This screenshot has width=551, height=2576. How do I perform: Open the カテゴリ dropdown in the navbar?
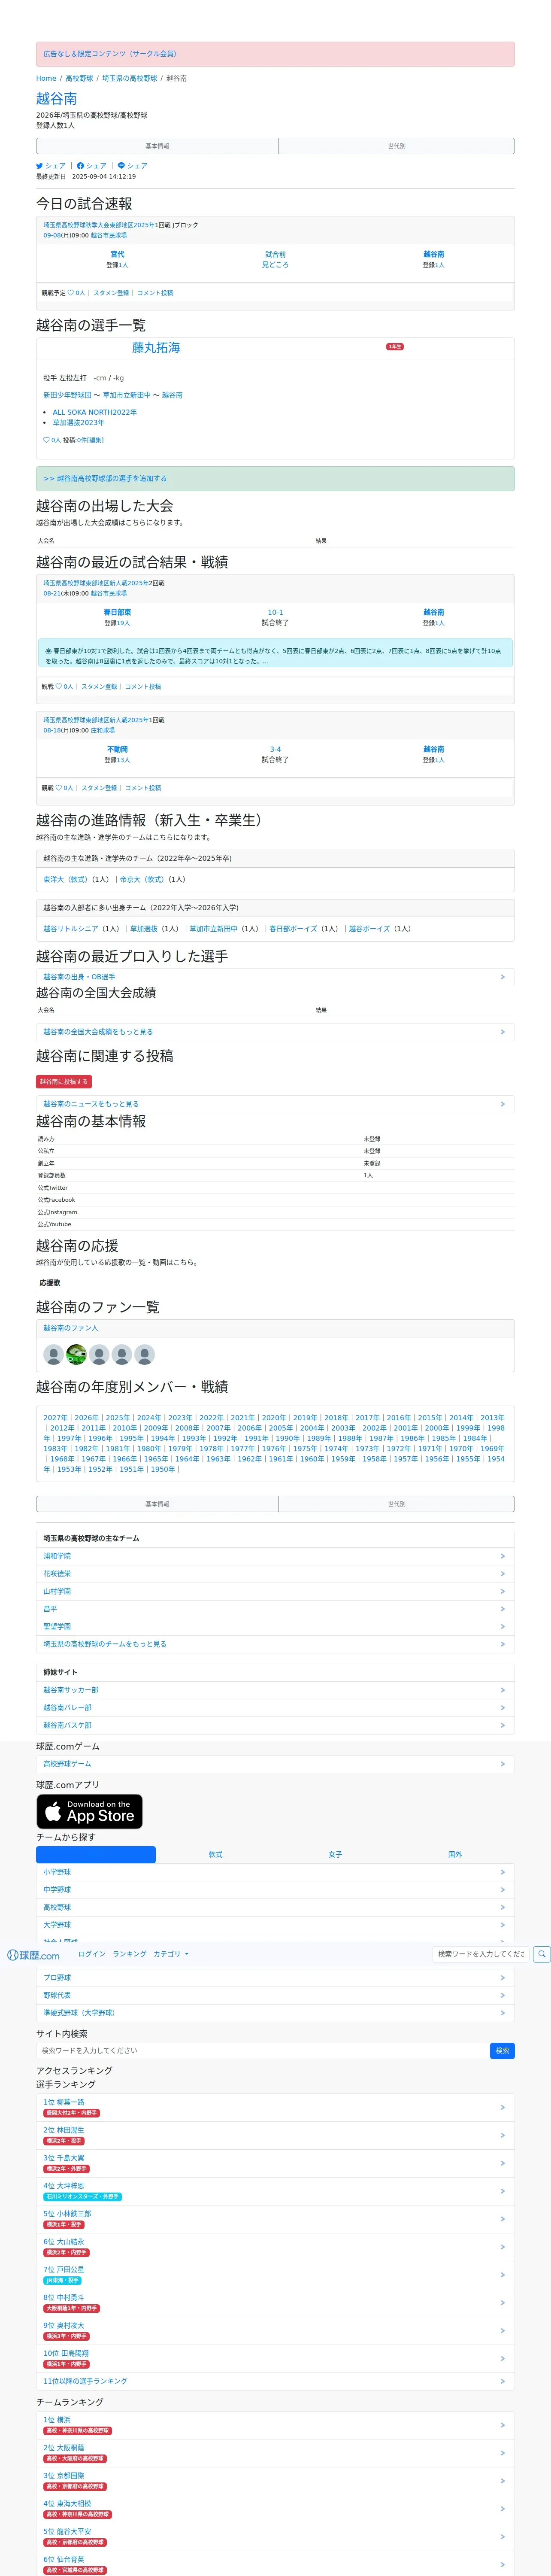click(x=171, y=1954)
